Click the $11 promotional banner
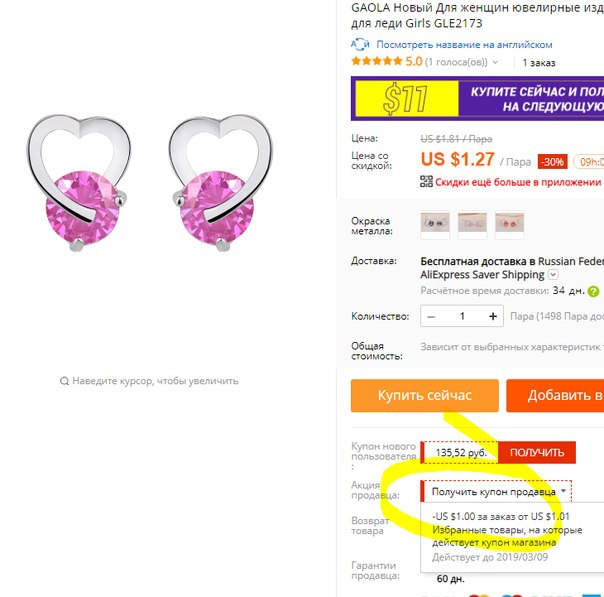Viewport: 604px width, 597px height. tap(477, 99)
